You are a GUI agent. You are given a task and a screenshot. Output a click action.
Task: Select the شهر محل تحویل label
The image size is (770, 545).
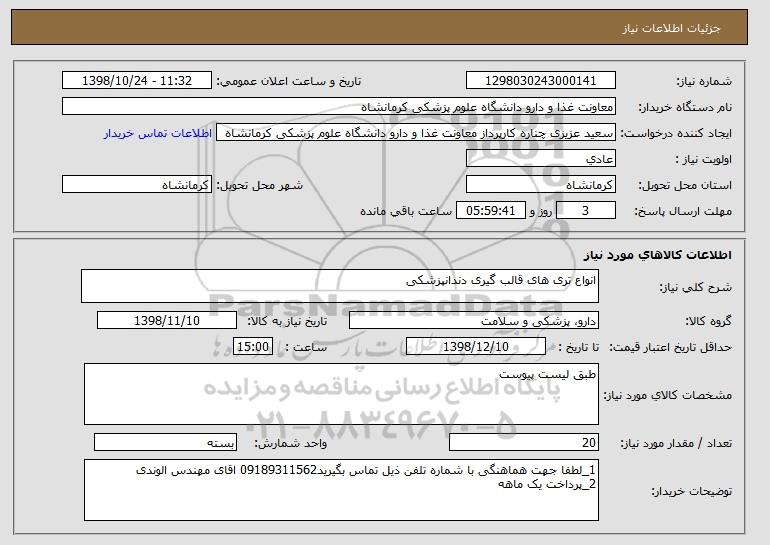260,185
